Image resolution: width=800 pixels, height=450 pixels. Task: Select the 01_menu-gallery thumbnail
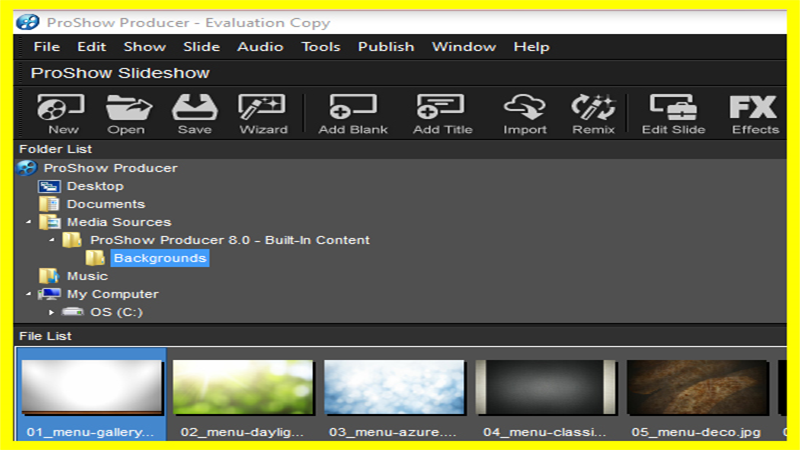pos(92,387)
